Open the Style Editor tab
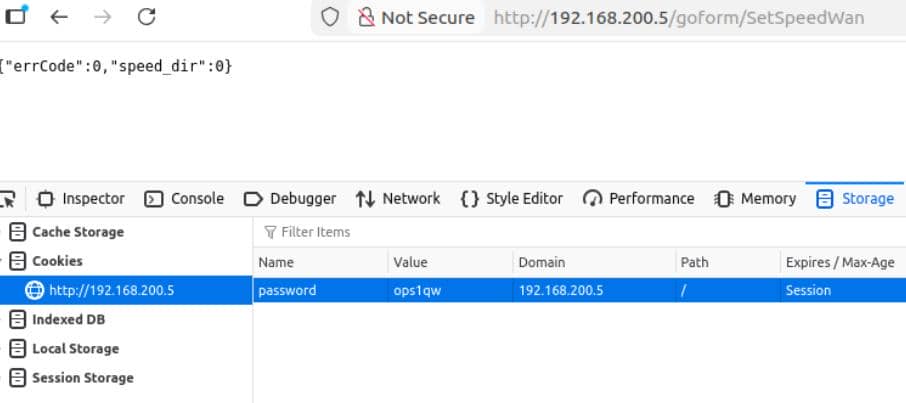Viewport: 906px width, 403px height. (512, 198)
